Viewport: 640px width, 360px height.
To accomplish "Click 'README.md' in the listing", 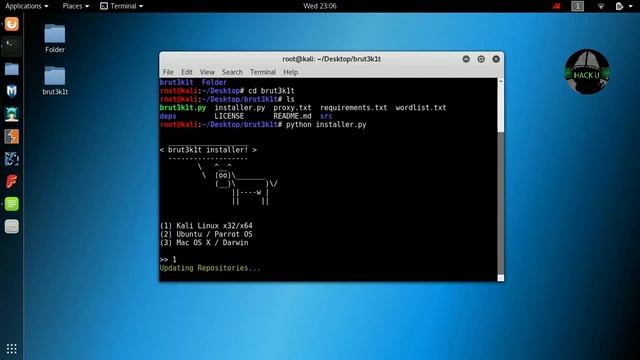I will (x=292, y=116).
